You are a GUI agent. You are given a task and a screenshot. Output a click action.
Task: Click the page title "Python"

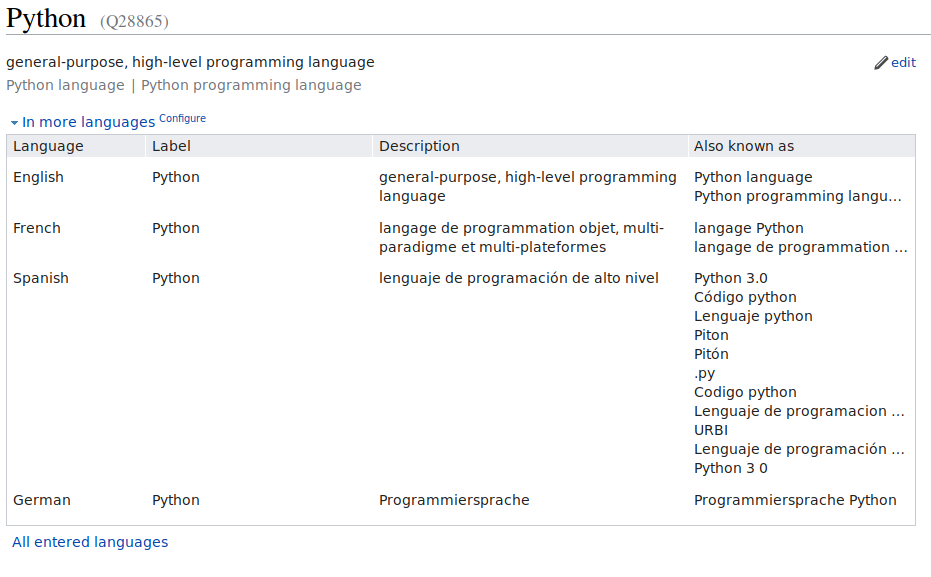coord(45,18)
